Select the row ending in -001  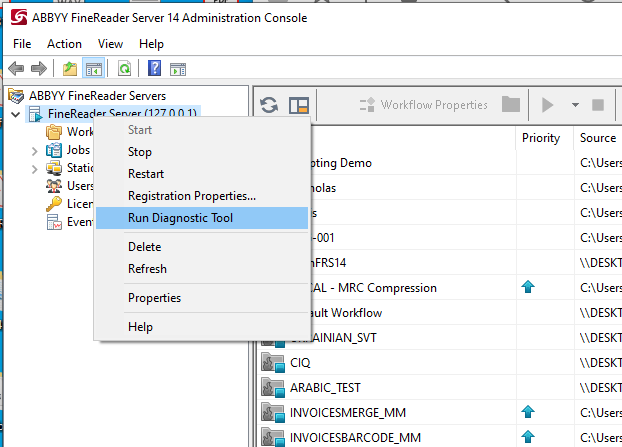click(x=440, y=238)
